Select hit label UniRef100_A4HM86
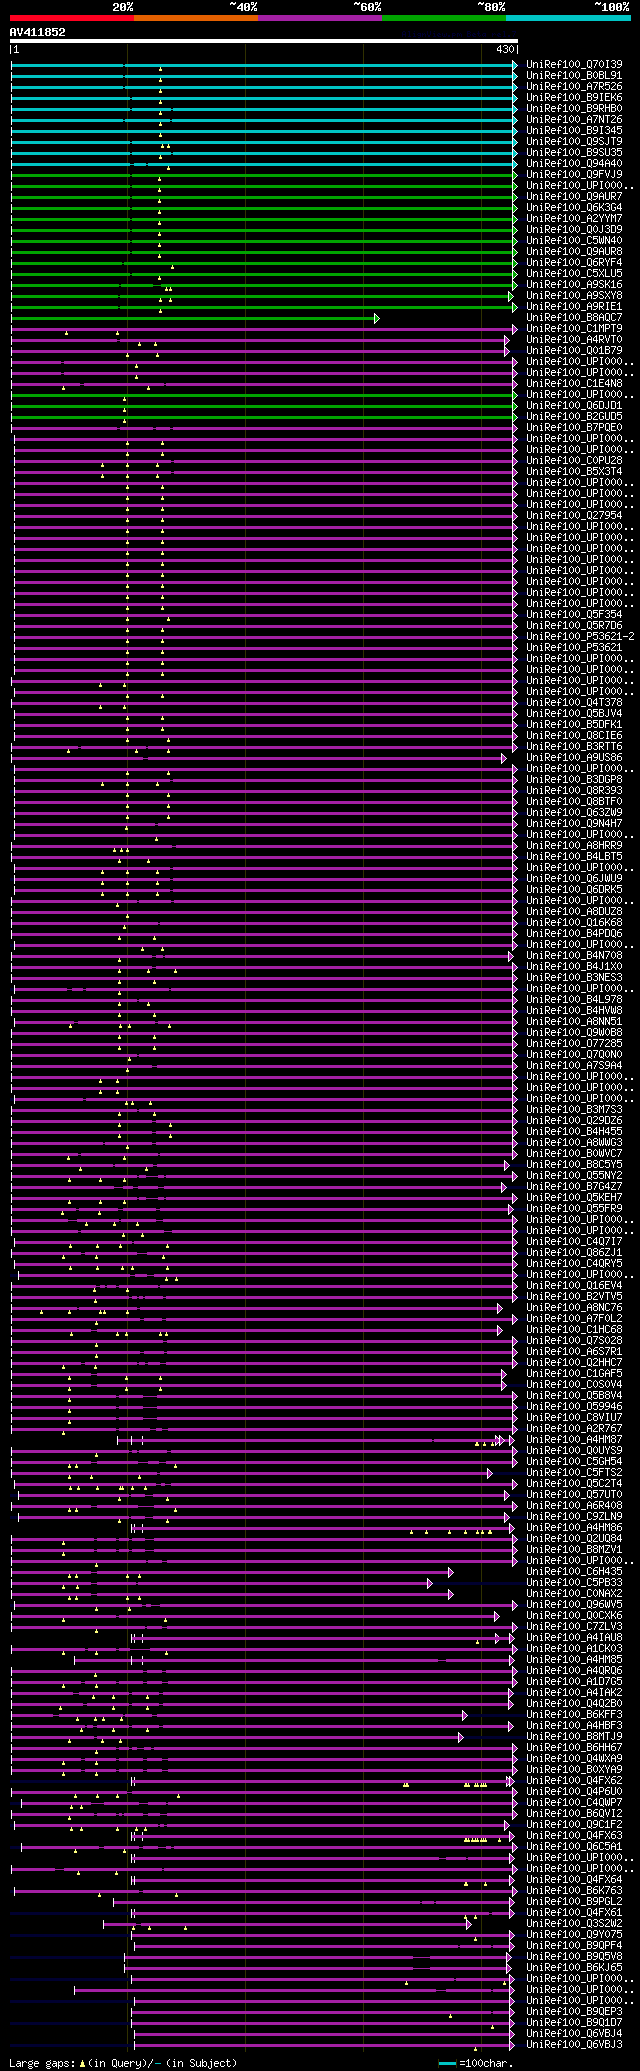Screen dimensions: 640x2071 pos(574,1527)
